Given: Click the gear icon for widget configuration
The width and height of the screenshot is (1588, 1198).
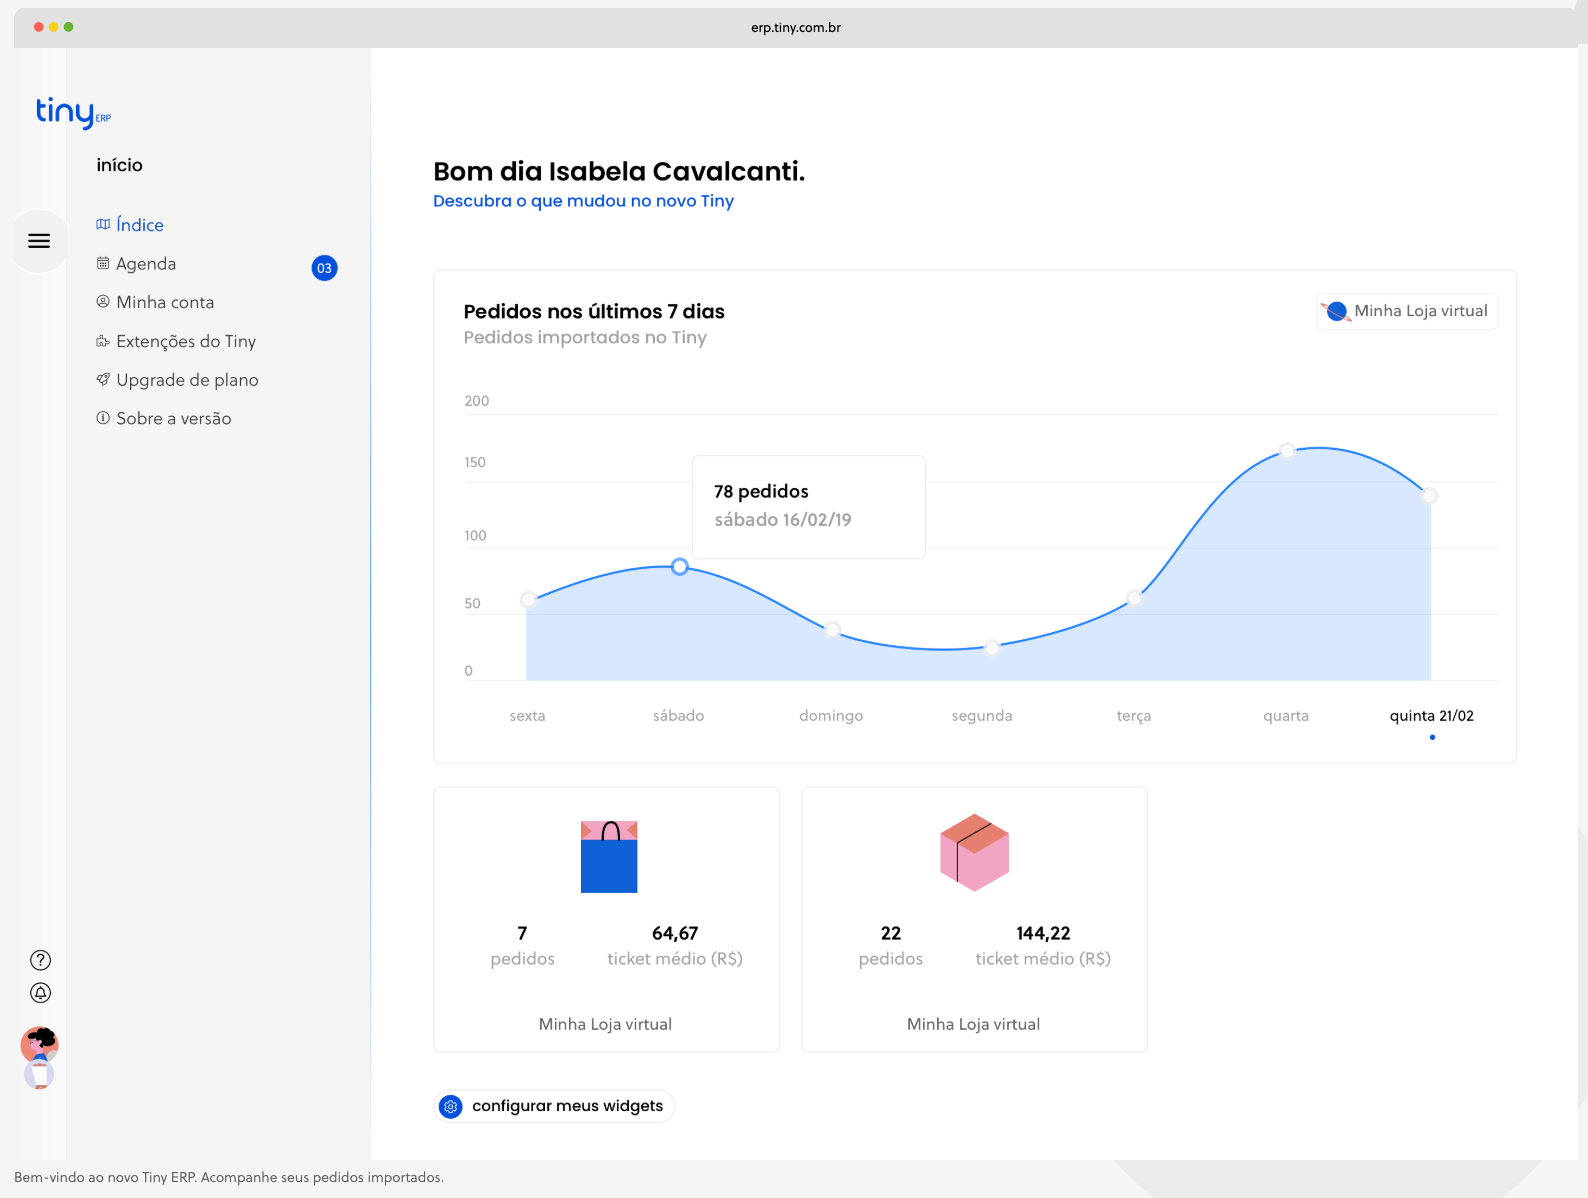Looking at the screenshot, I should tap(451, 1106).
